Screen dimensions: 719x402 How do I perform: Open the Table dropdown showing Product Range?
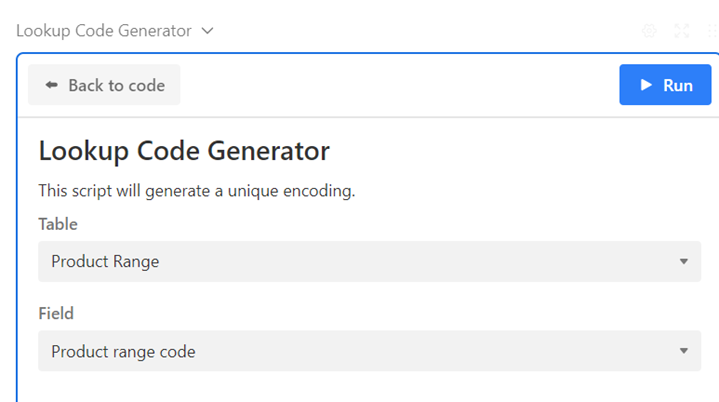coord(369,262)
